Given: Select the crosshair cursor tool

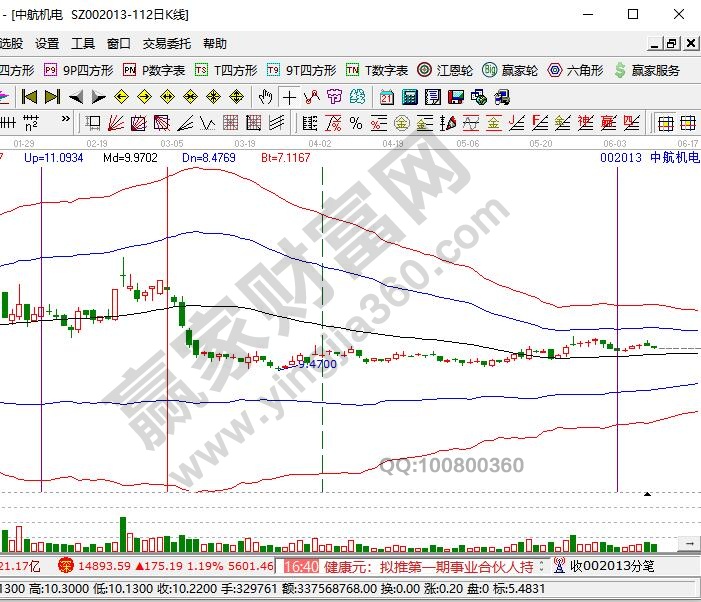Looking at the screenshot, I should (289, 97).
